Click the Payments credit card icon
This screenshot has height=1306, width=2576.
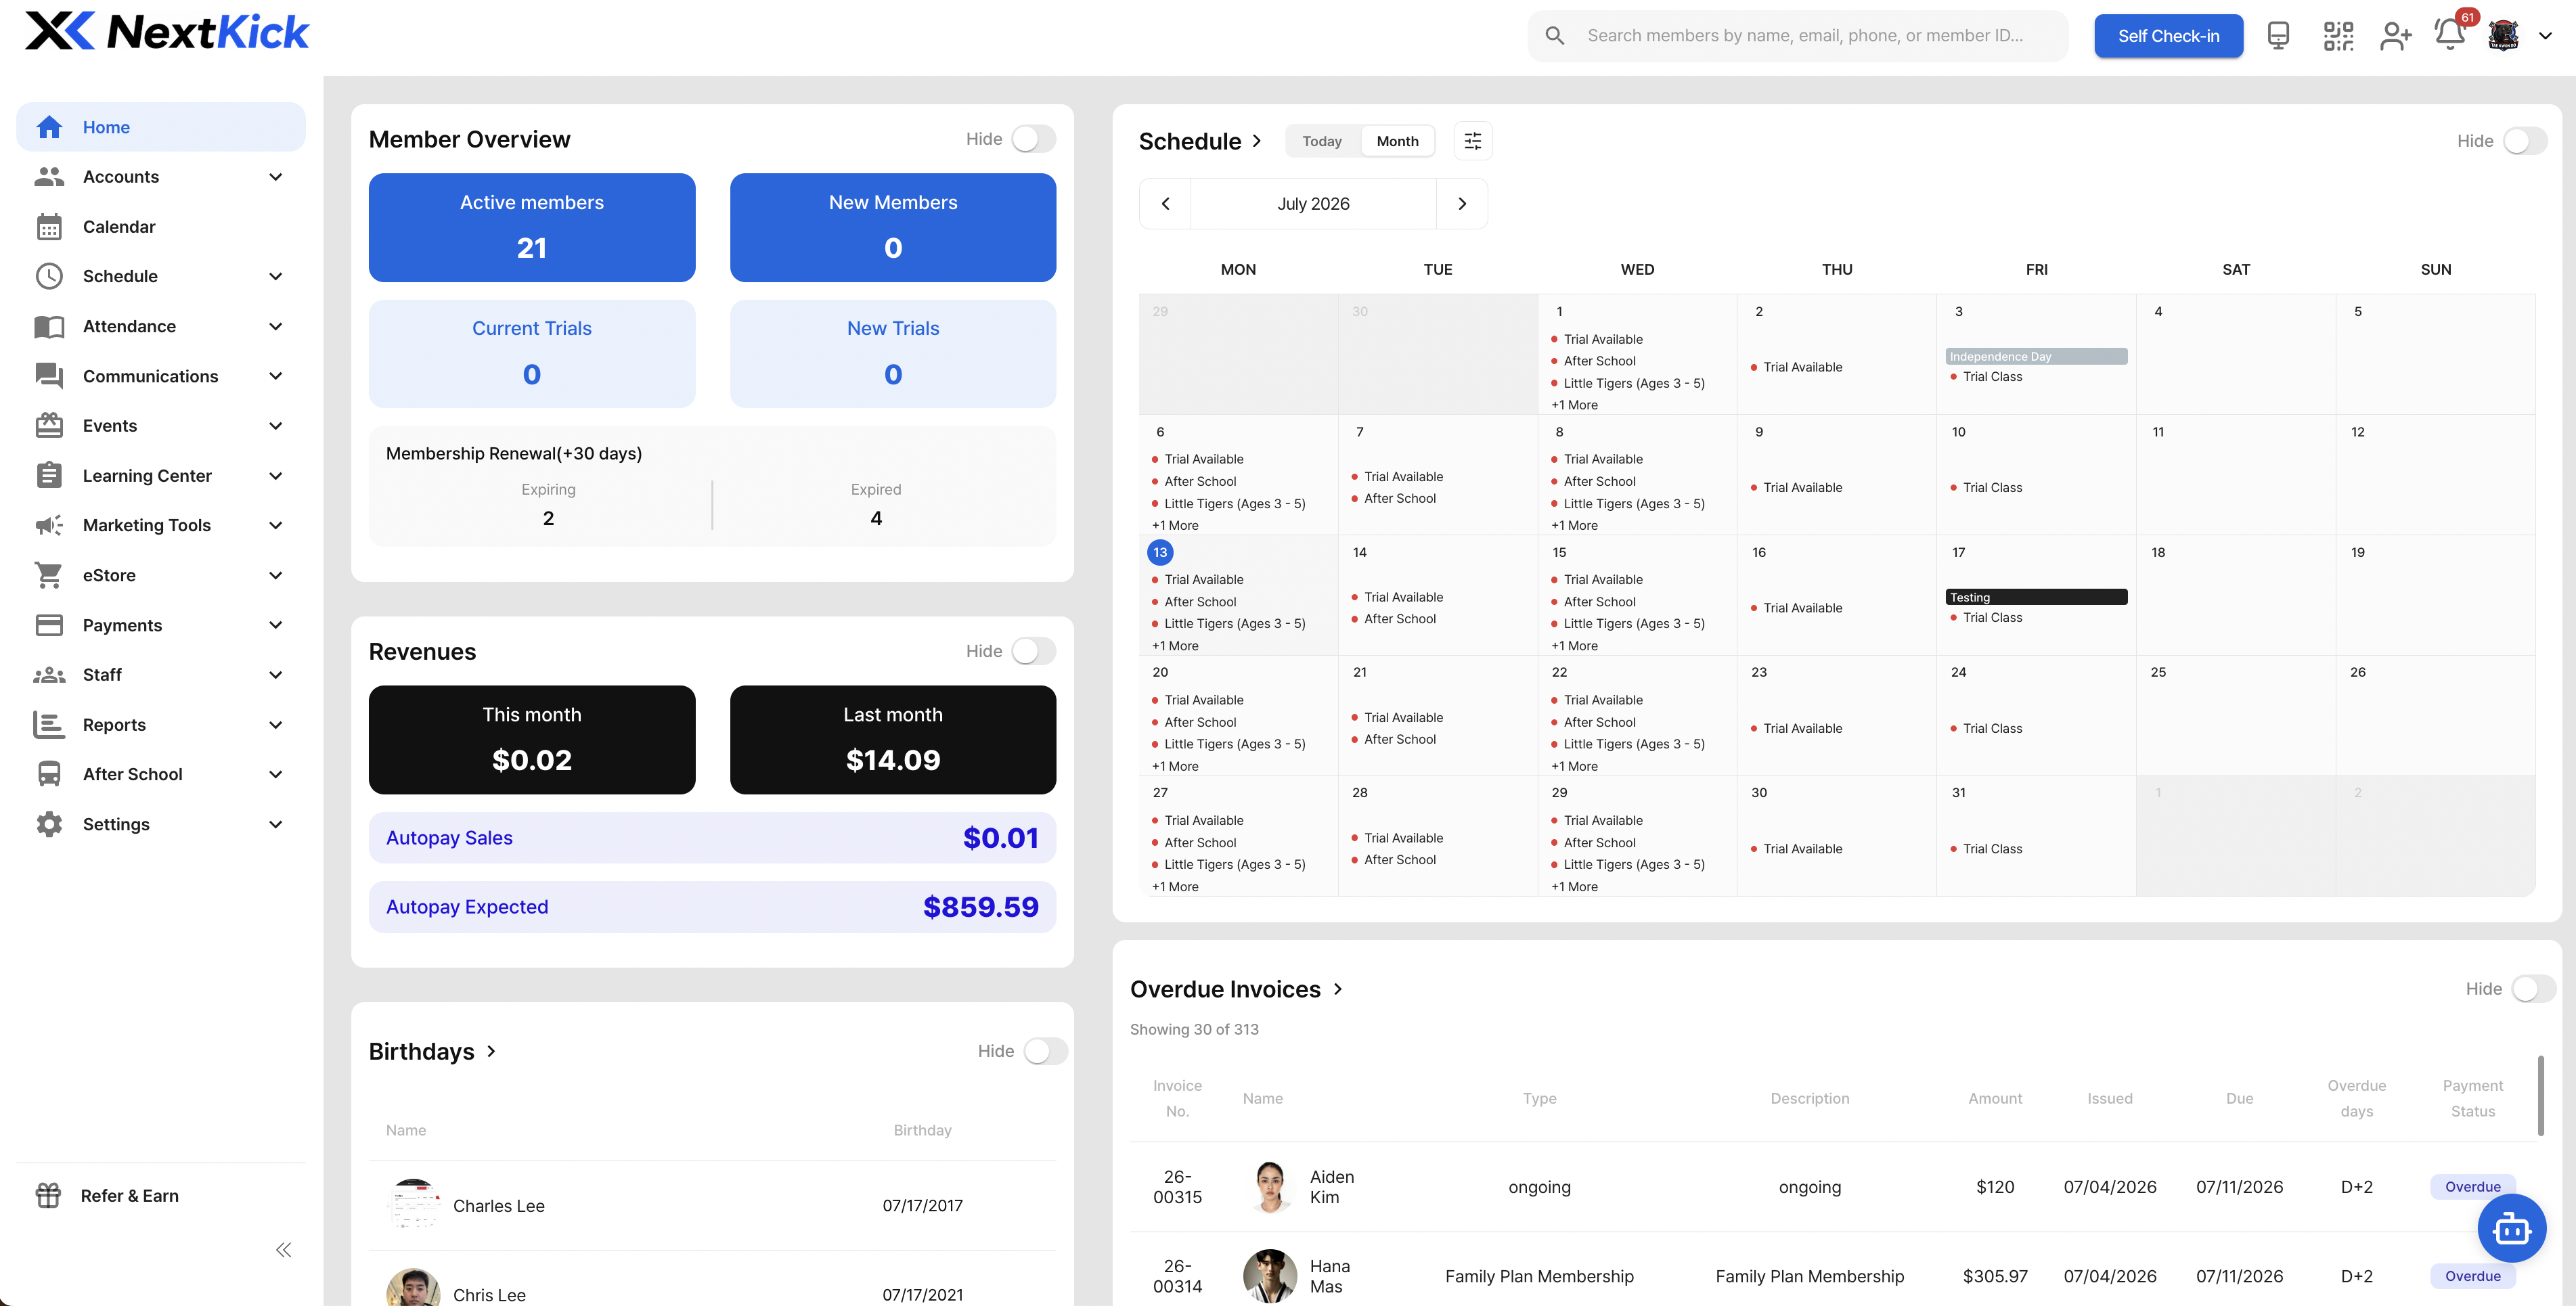[49, 625]
